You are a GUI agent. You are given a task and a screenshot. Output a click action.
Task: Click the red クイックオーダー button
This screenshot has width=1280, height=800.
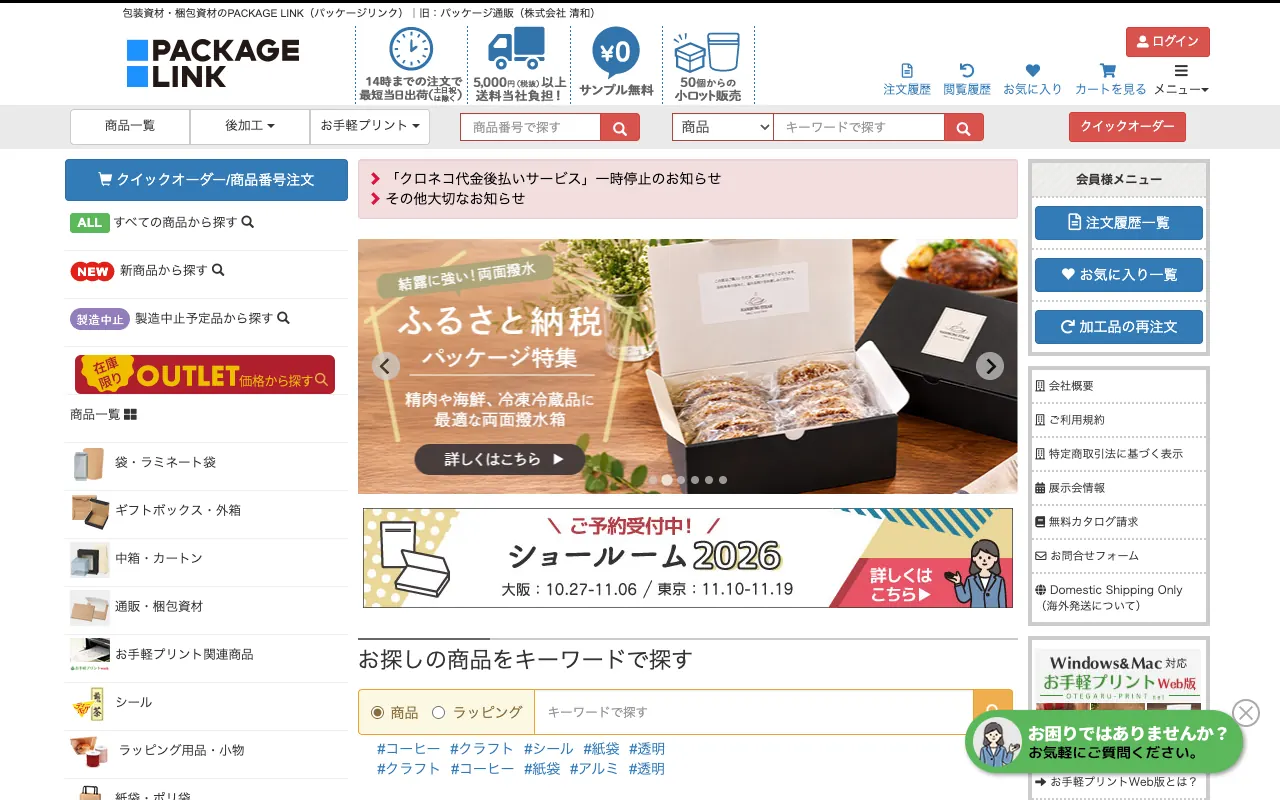1127,127
